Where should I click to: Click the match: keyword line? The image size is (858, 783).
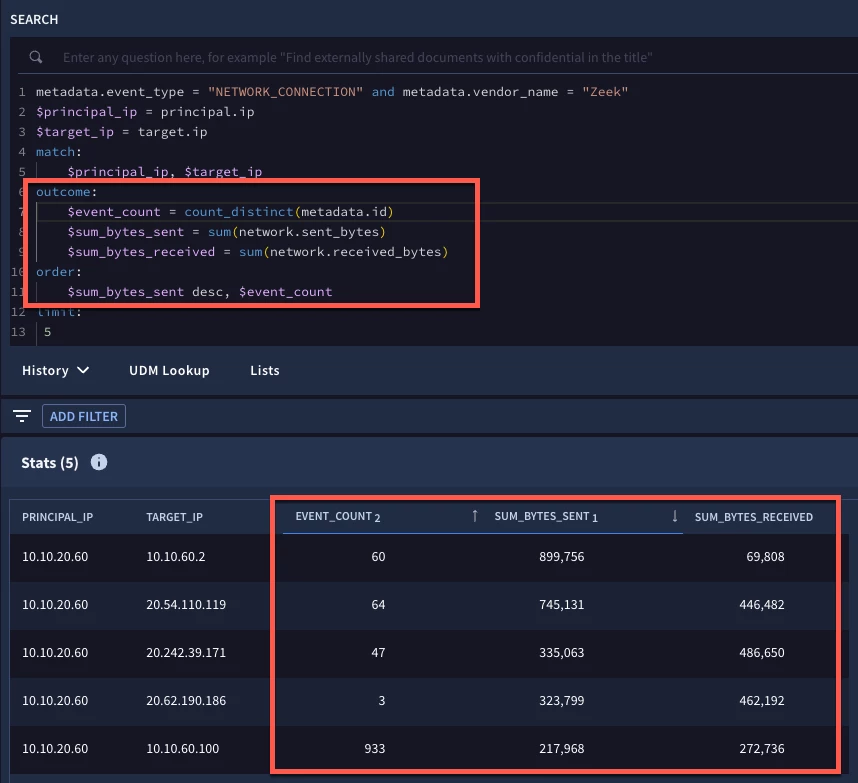(59, 152)
